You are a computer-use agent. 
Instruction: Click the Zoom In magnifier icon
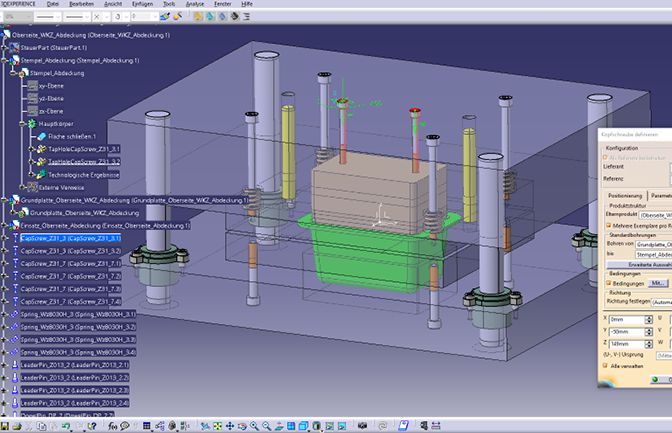pos(255,426)
